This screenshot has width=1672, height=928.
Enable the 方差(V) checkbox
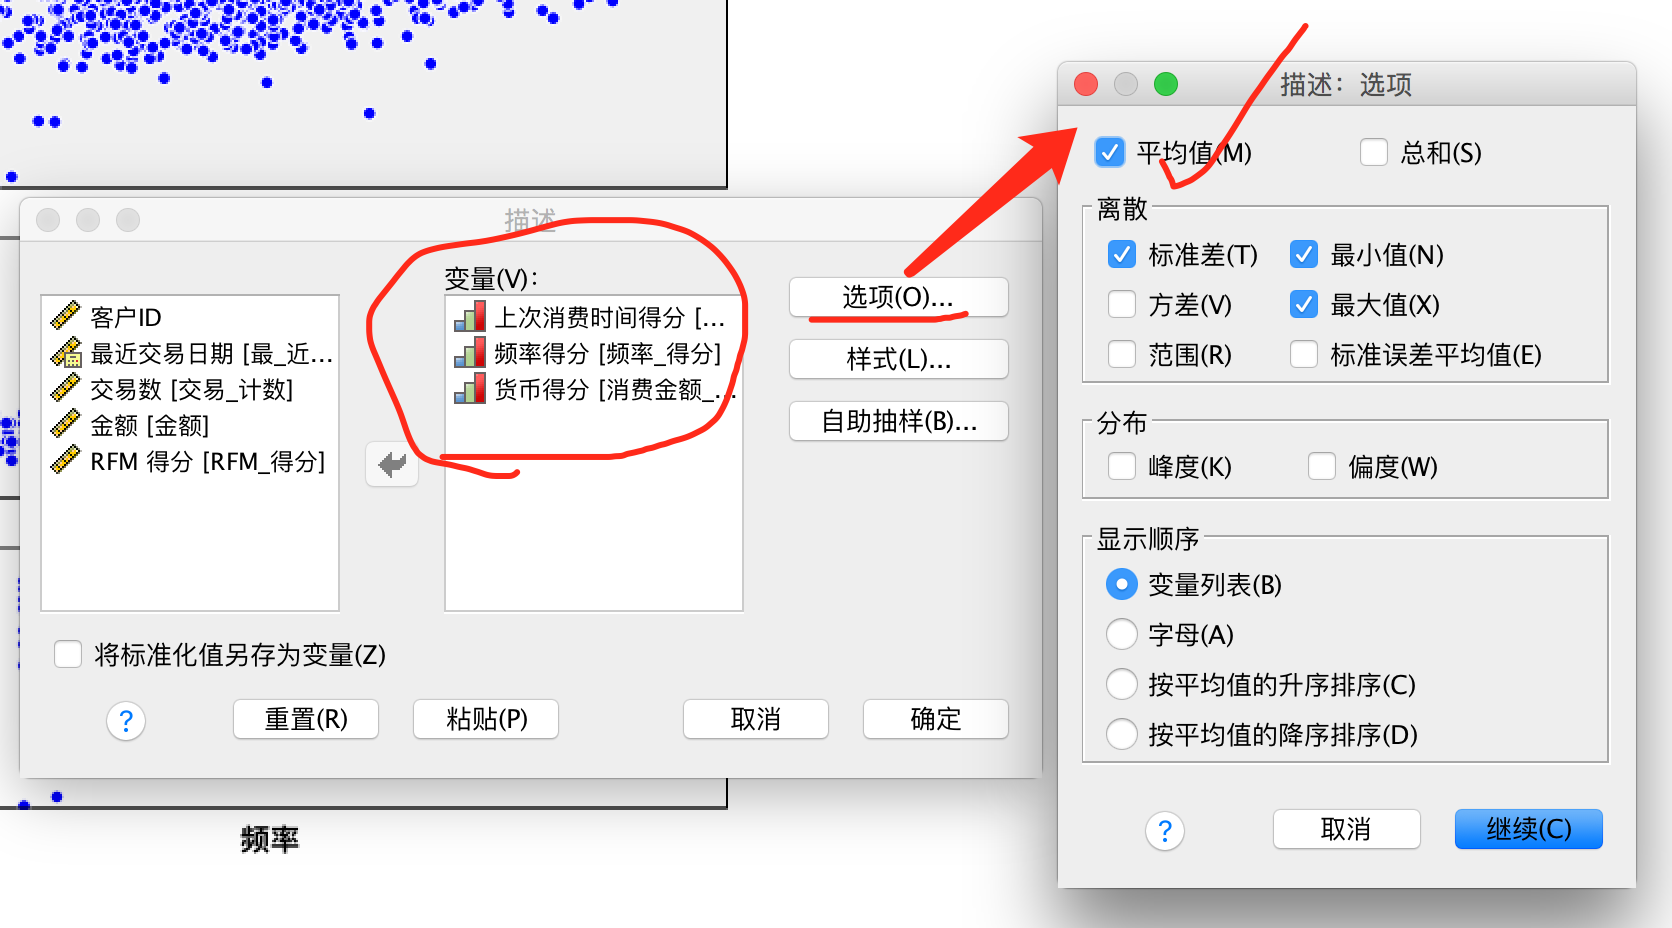pyautogui.click(x=1122, y=304)
